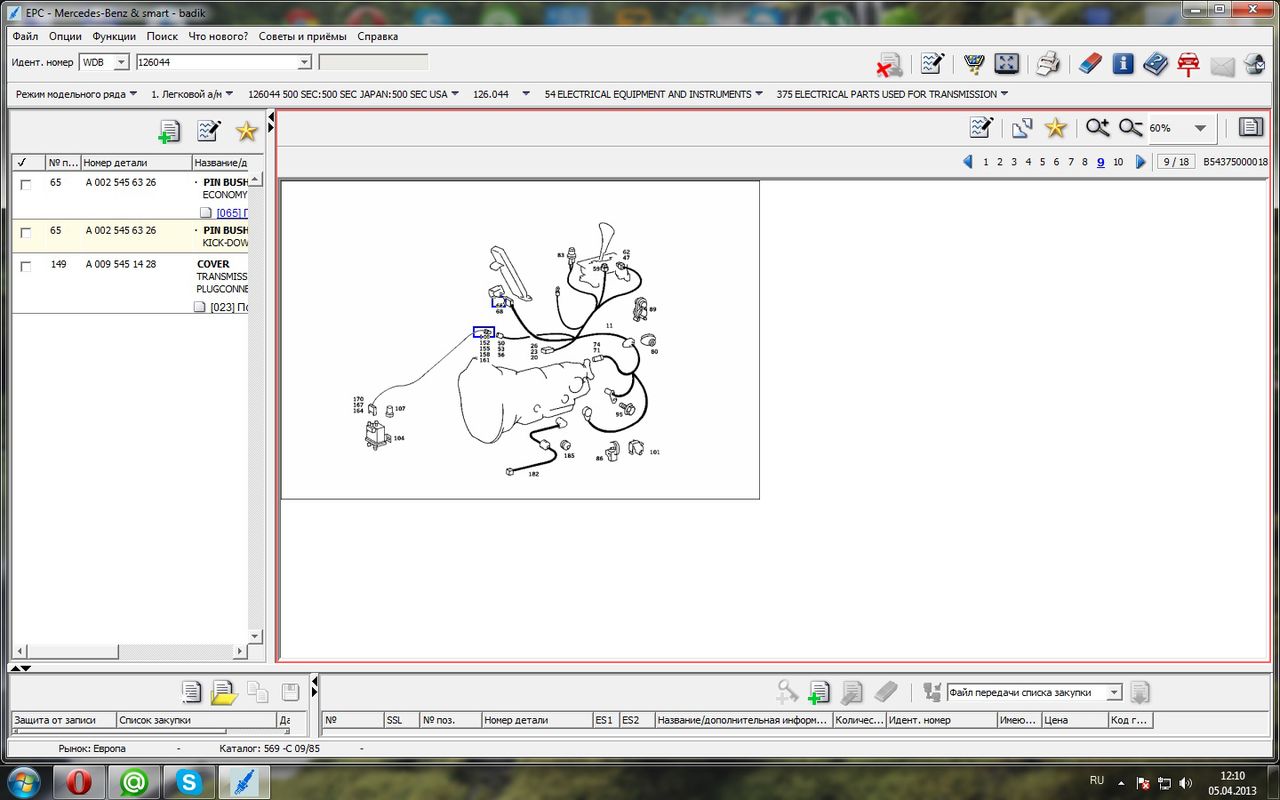Image resolution: width=1280 pixels, height=800 pixels.
Task: Click the gold star favorites icon in parts panel
Action: point(246,131)
